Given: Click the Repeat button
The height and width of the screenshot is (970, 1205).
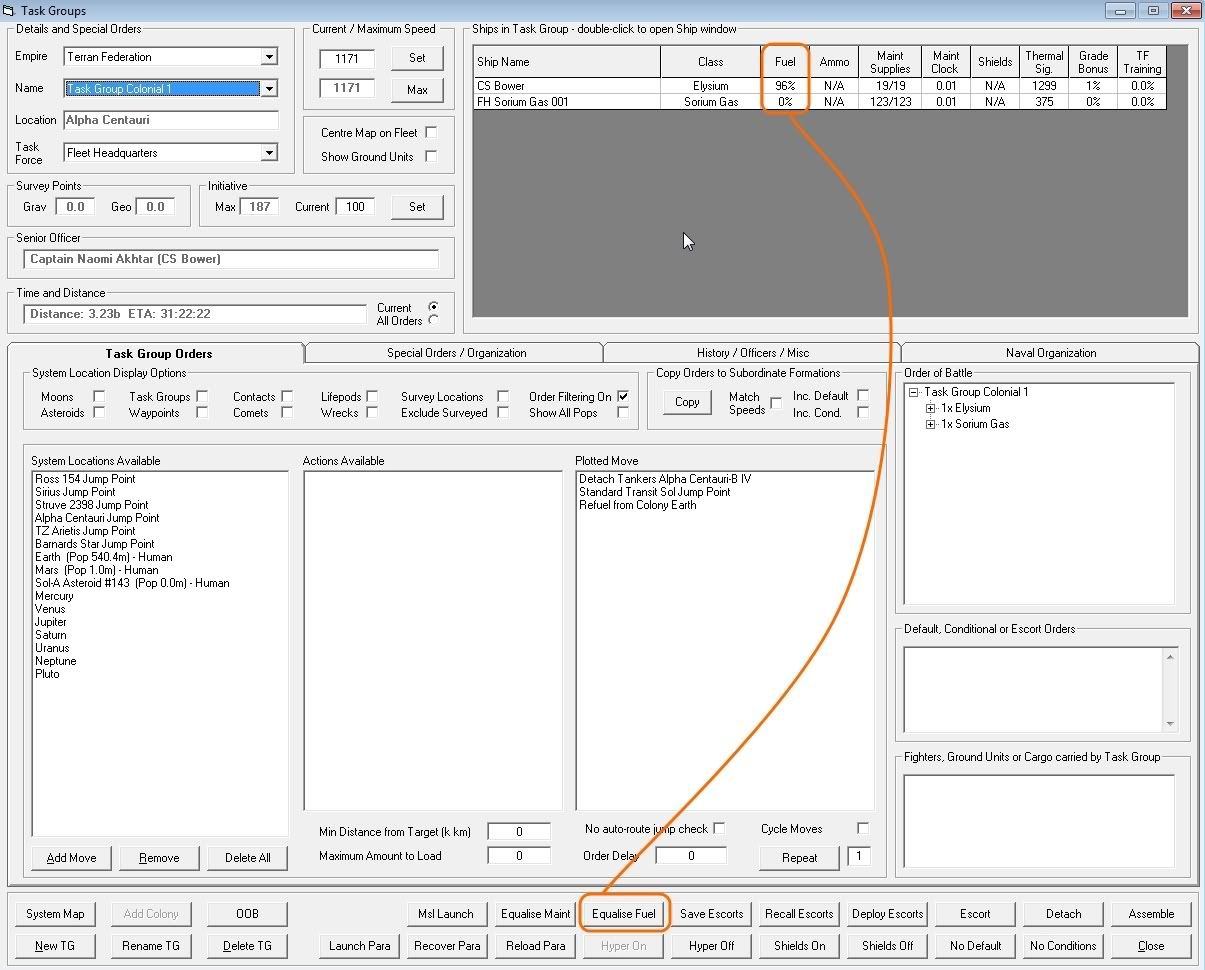Looking at the screenshot, I should pyautogui.click(x=799, y=858).
